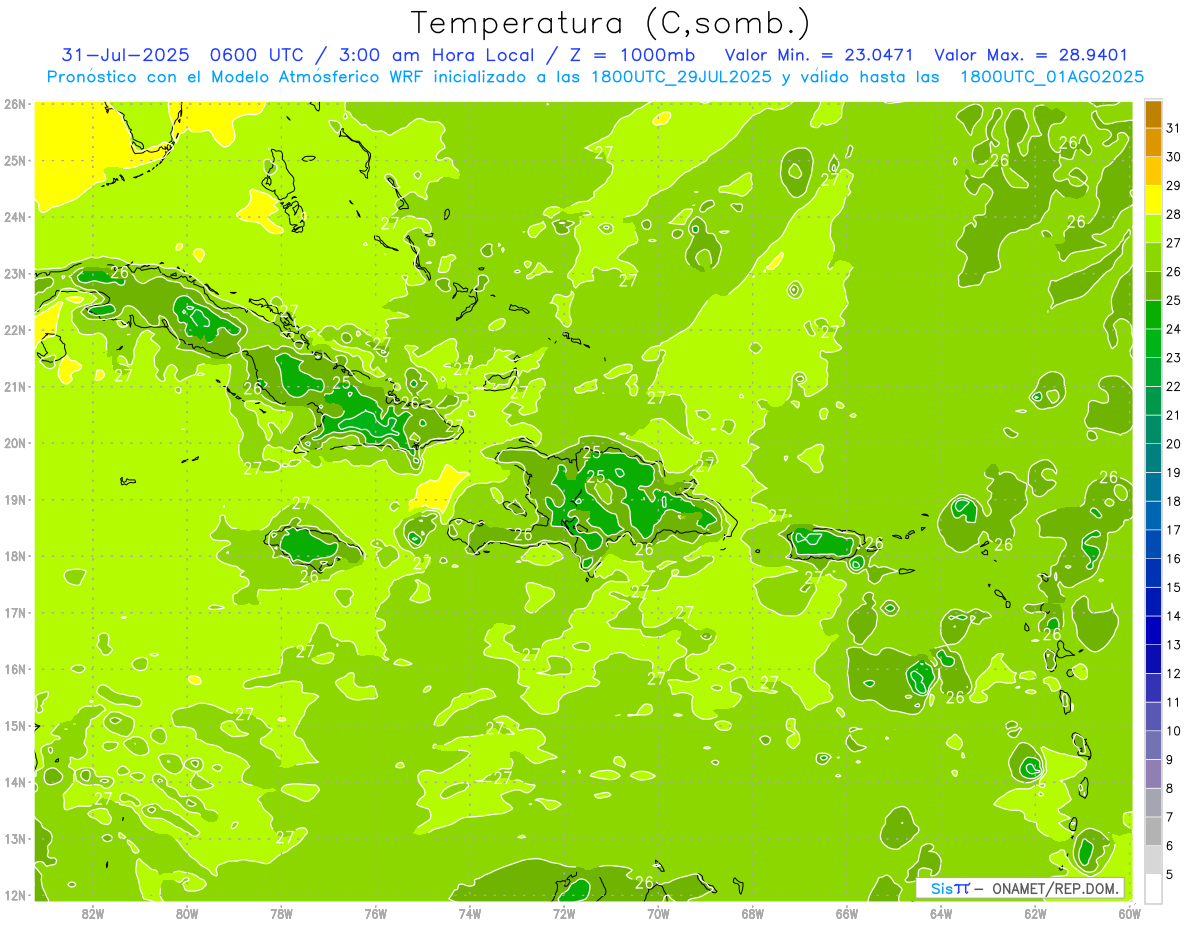Click the '12N' latitude axis label

tap(15, 895)
